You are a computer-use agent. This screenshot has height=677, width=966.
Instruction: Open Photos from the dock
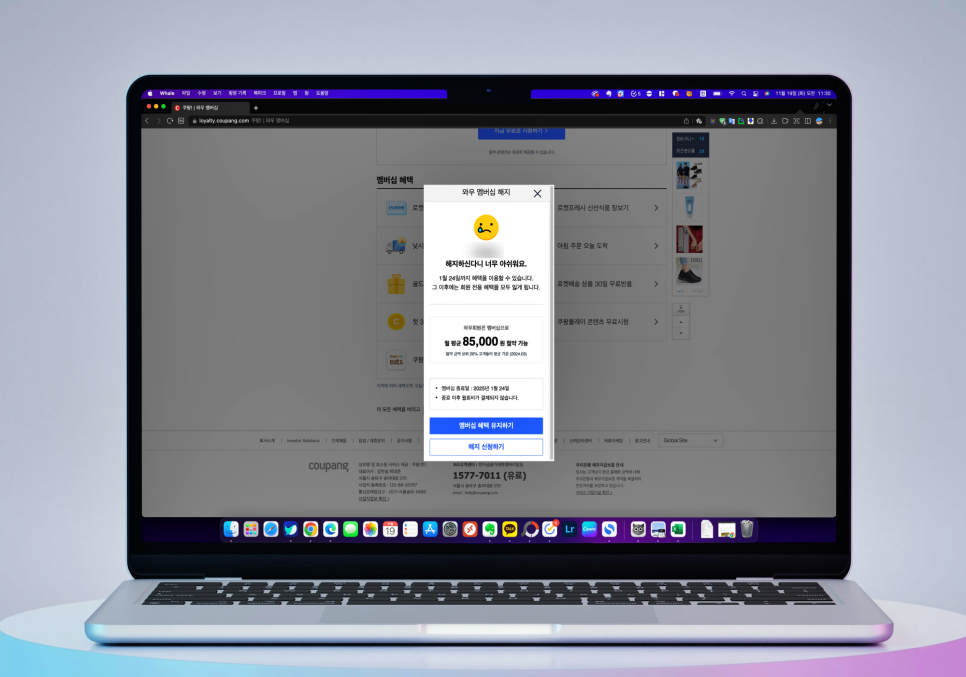[370, 529]
